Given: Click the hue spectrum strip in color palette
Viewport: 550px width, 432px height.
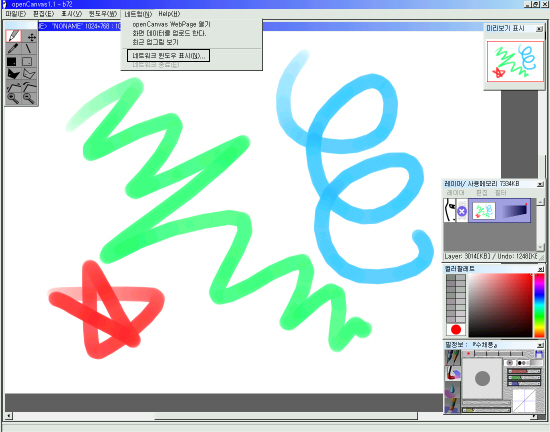Looking at the screenshot, I should [539, 305].
